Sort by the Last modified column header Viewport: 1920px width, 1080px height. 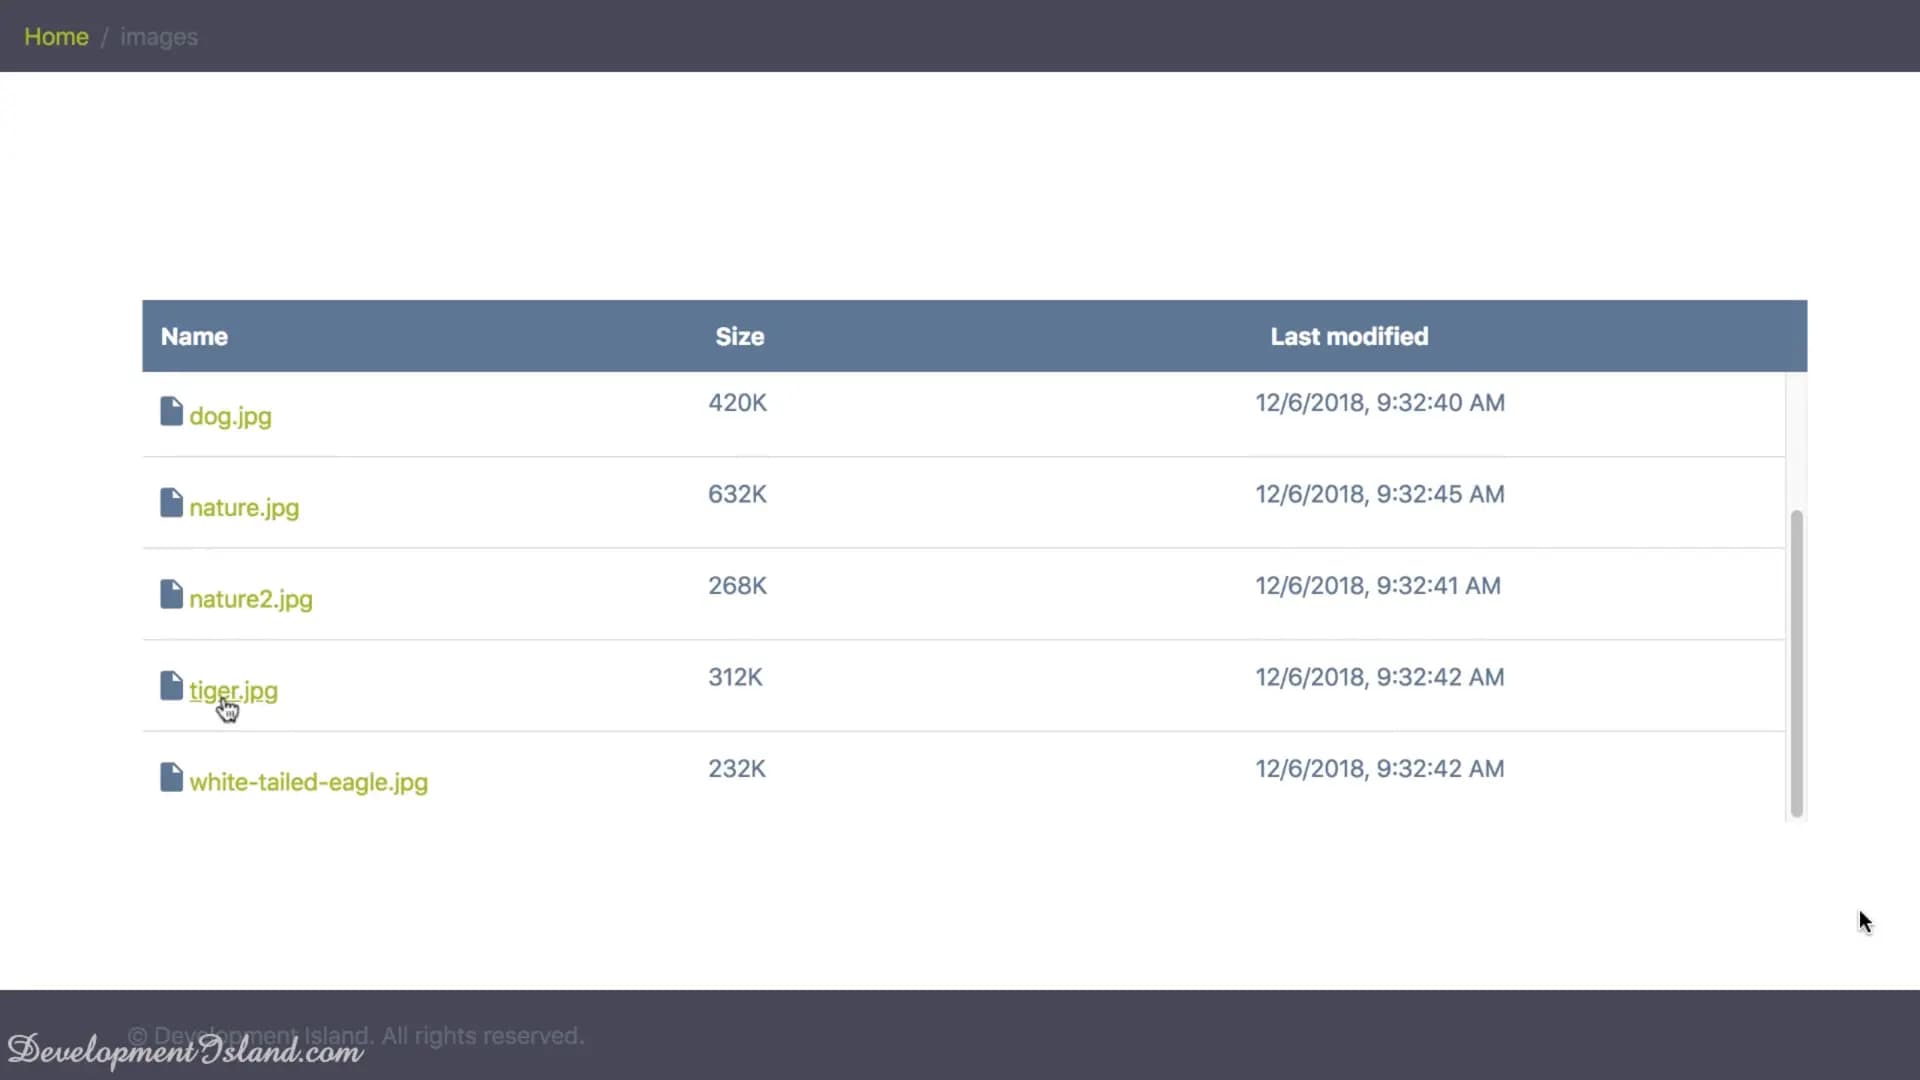[1348, 336]
